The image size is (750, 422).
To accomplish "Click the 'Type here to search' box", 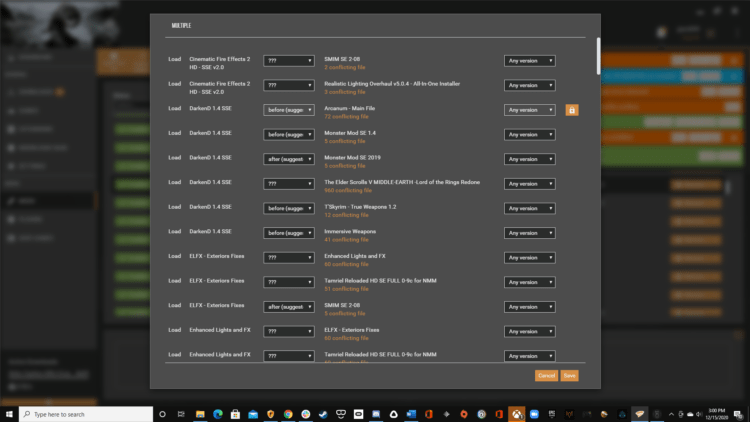I will pyautogui.click(x=86, y=414).
